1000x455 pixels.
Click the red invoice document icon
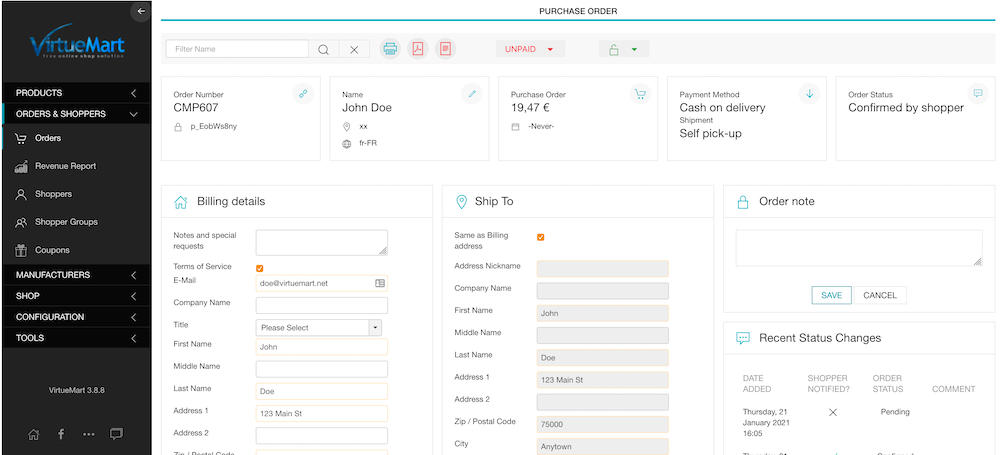coord(445,49)
